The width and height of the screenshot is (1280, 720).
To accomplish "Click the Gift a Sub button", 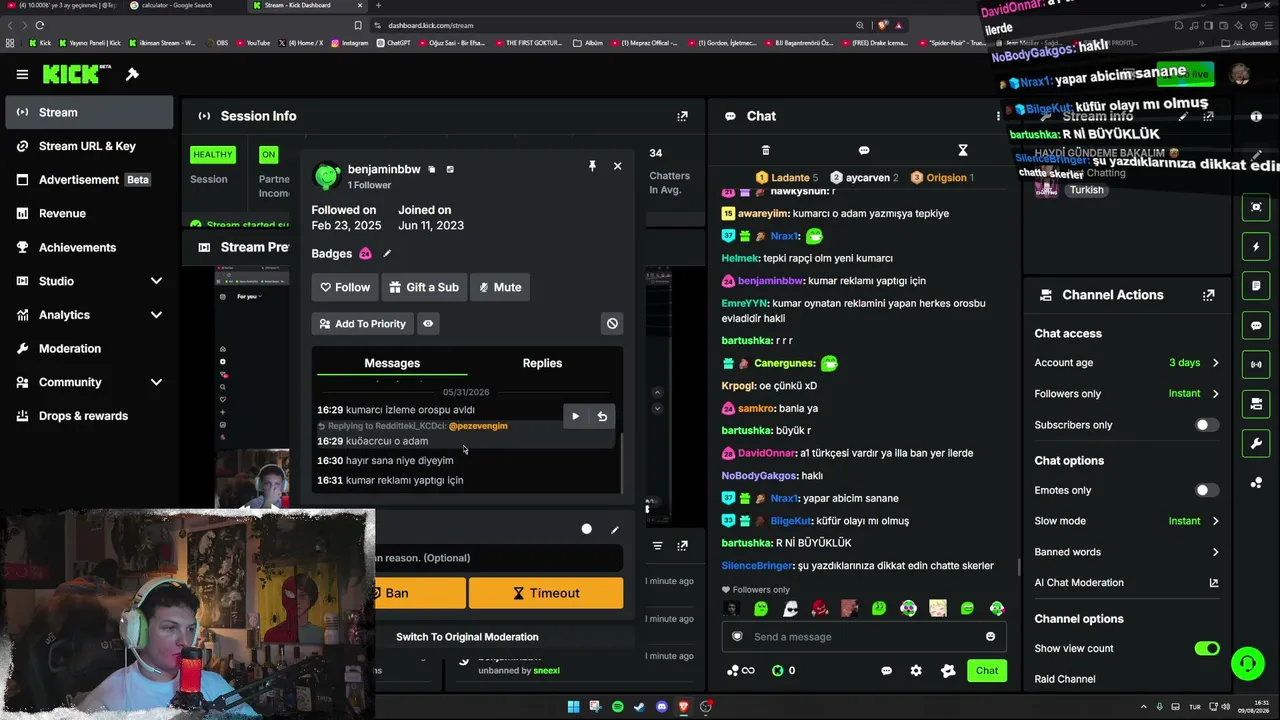I will coord(424,287).
